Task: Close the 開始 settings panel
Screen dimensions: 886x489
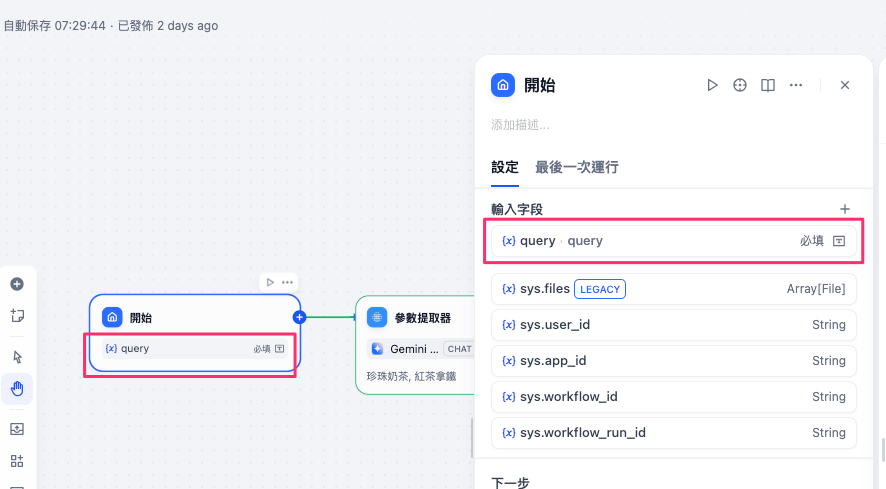Action: pos(845,85)
